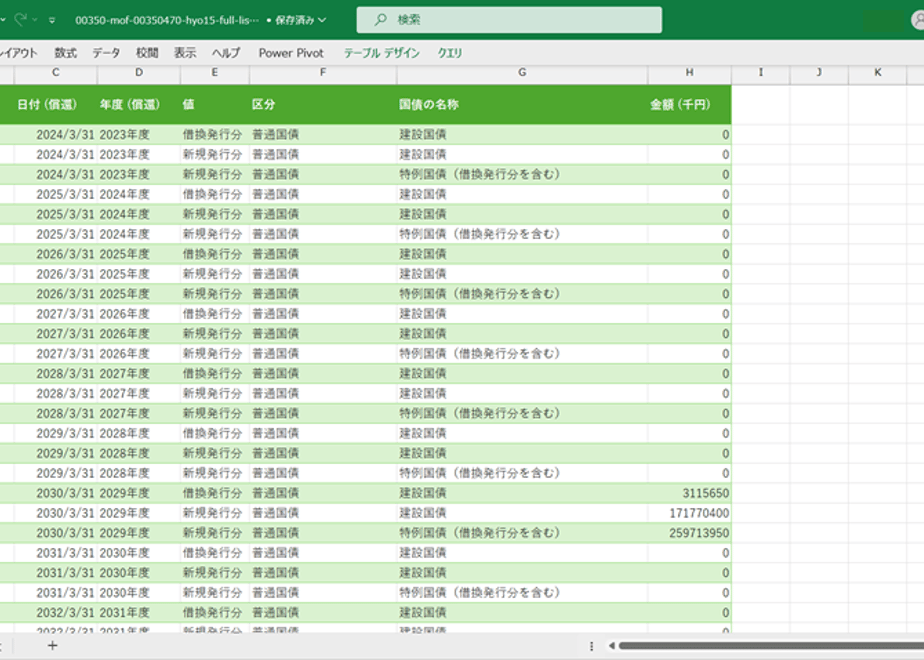The width and height of the screenshot is (924, 660).
Task: Select 普通国債 cell in the 2028/3/31 借換発行分 row
Action: (x=323, y=374)
